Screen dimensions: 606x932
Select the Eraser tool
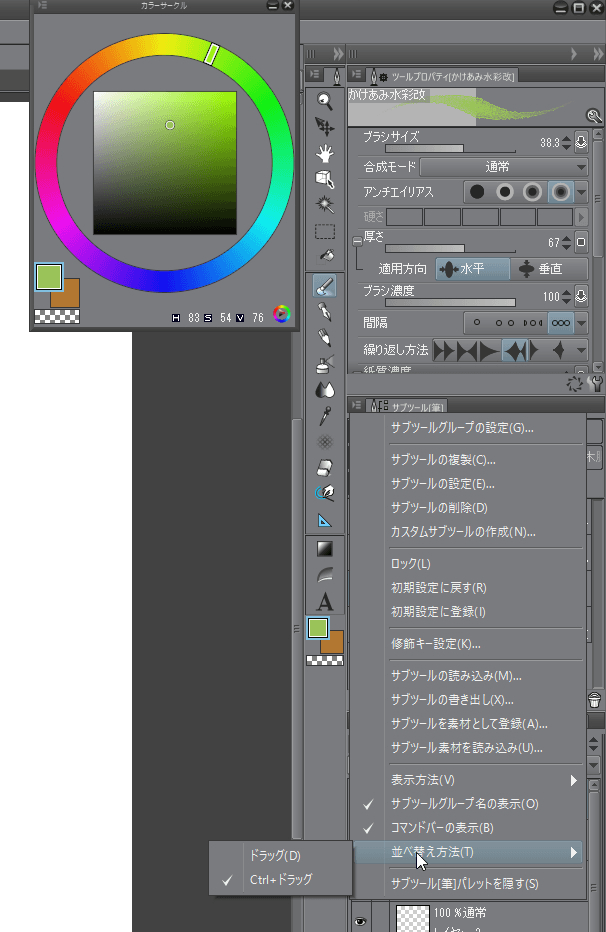point(325,467)
